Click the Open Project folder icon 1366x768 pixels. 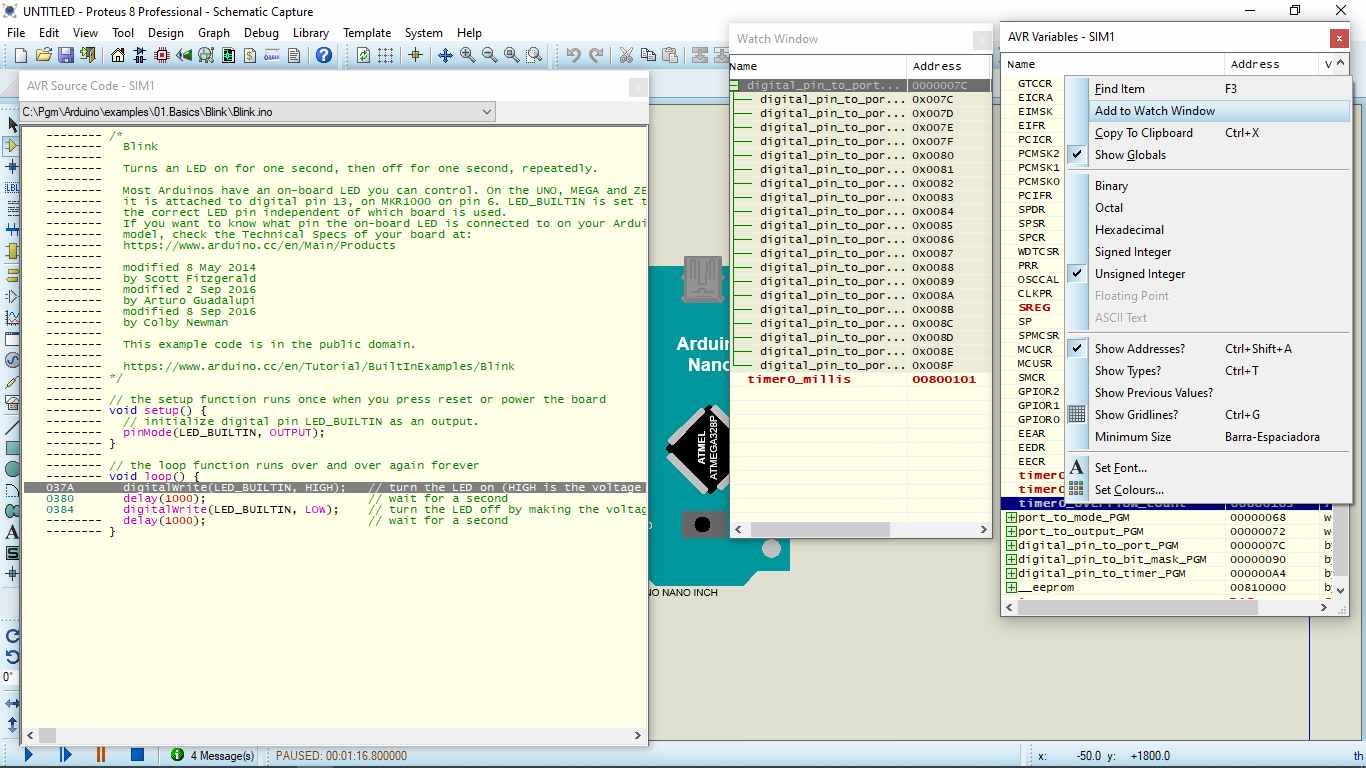pyautogui.click(x=43, y=55)
